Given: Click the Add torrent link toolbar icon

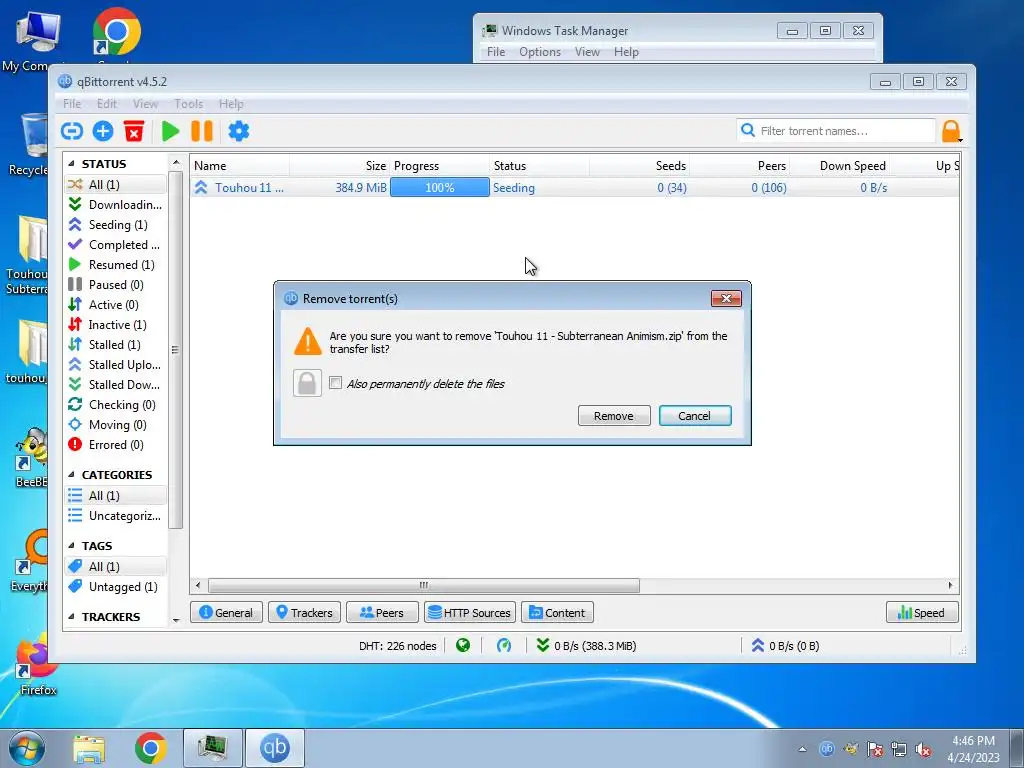Looking at the screenshot, I should (72, 131).
